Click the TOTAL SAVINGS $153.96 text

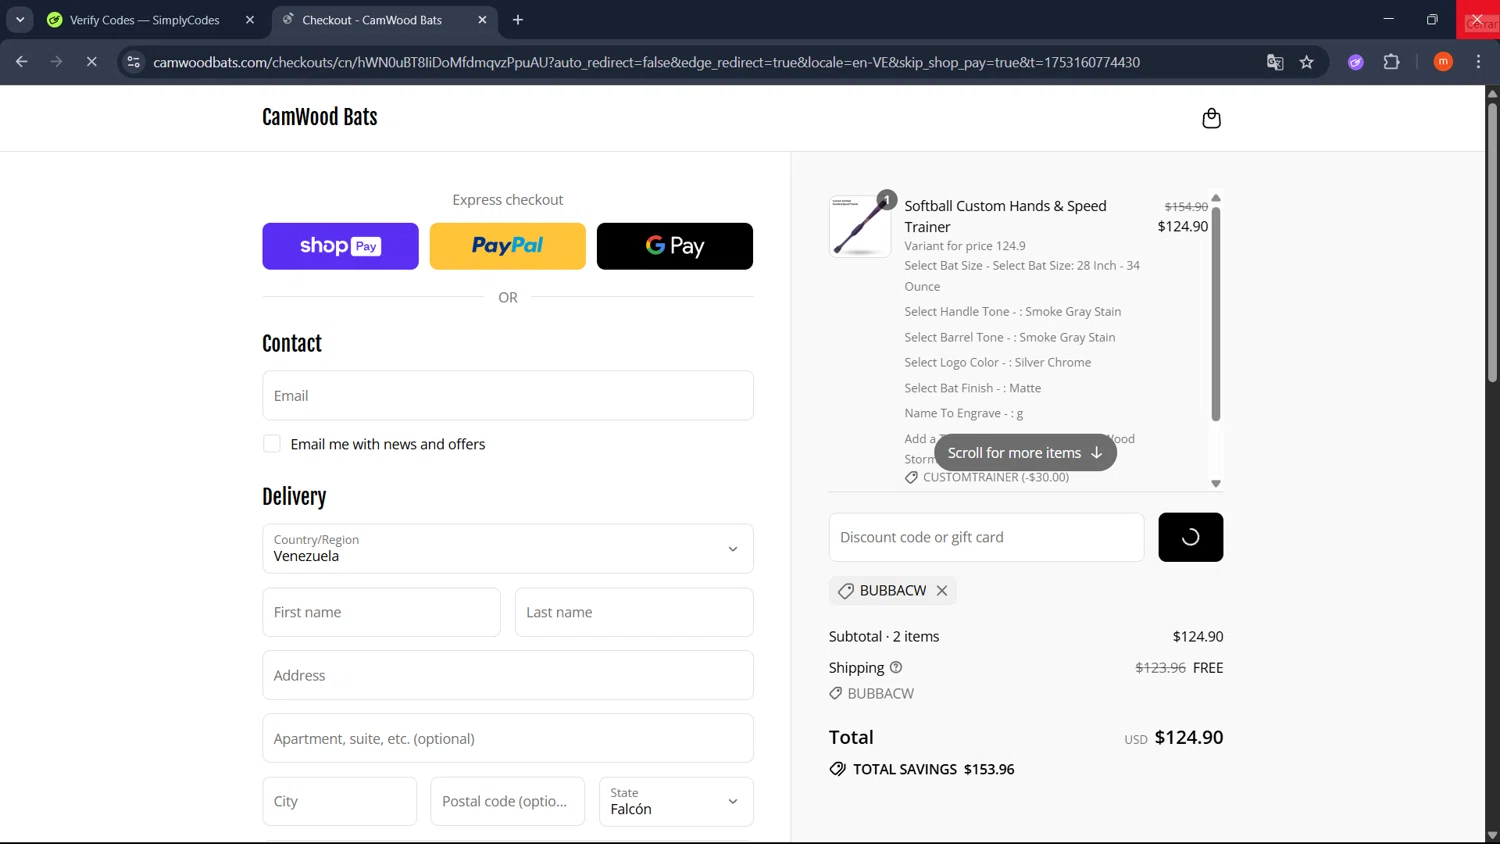pos(933,769)
